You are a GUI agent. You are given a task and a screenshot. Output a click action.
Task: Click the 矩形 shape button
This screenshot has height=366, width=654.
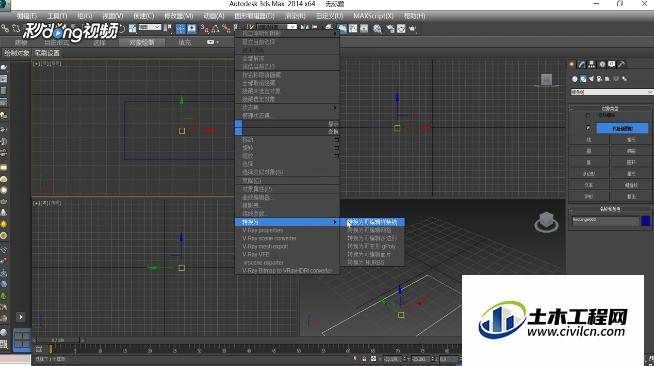point(631,140)
